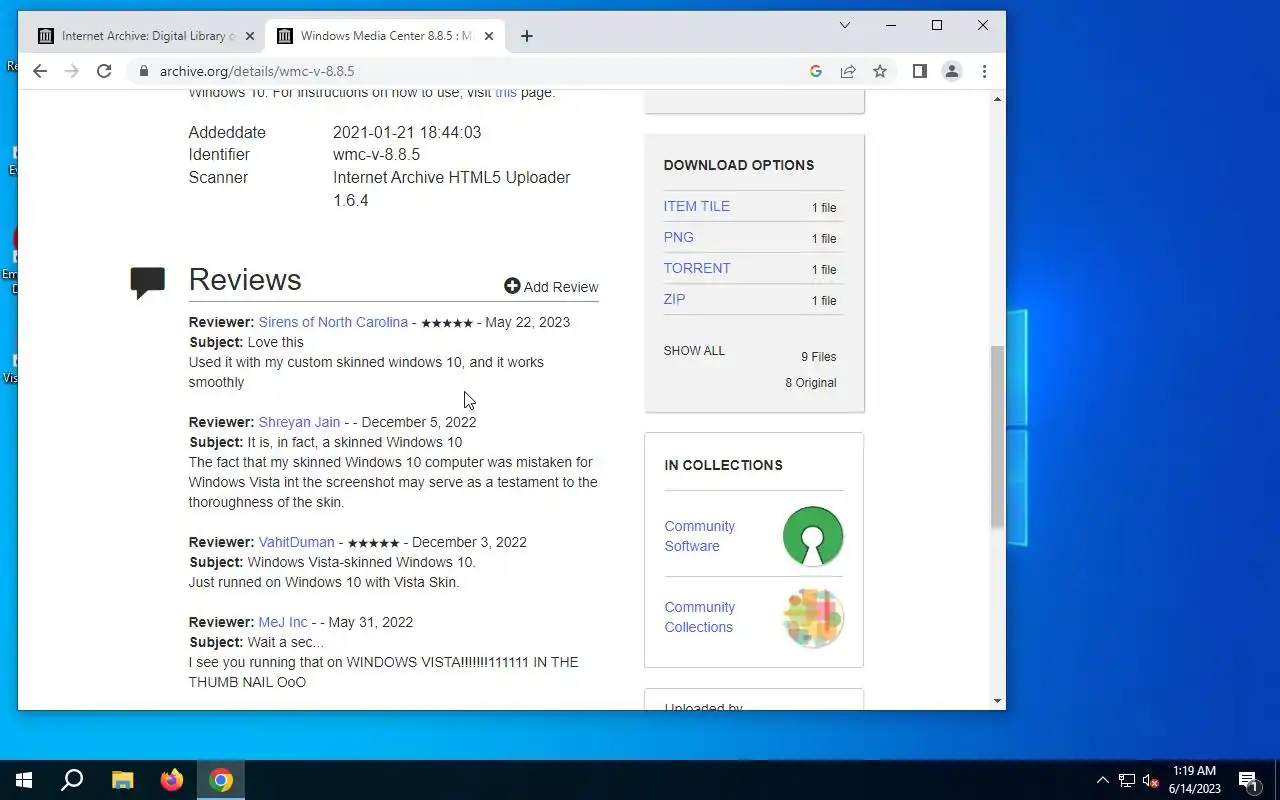Open the Windows Start menu
This screenshot has width=1280, height=800.
(24, 780)
